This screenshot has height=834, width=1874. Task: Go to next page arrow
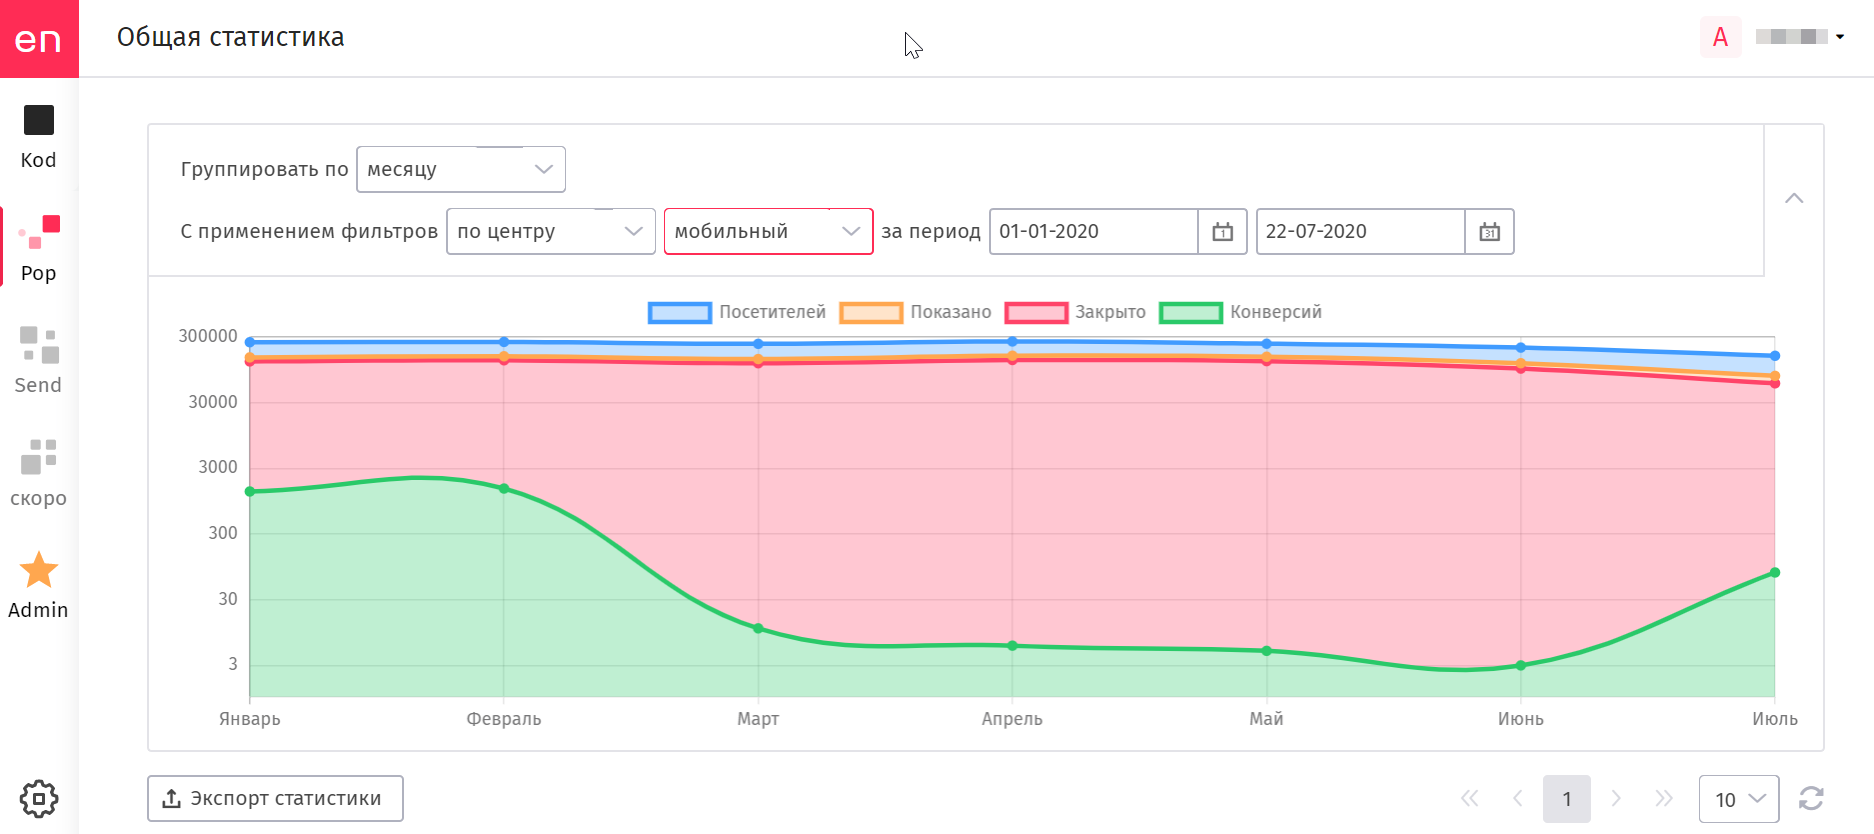point(1616,798)
